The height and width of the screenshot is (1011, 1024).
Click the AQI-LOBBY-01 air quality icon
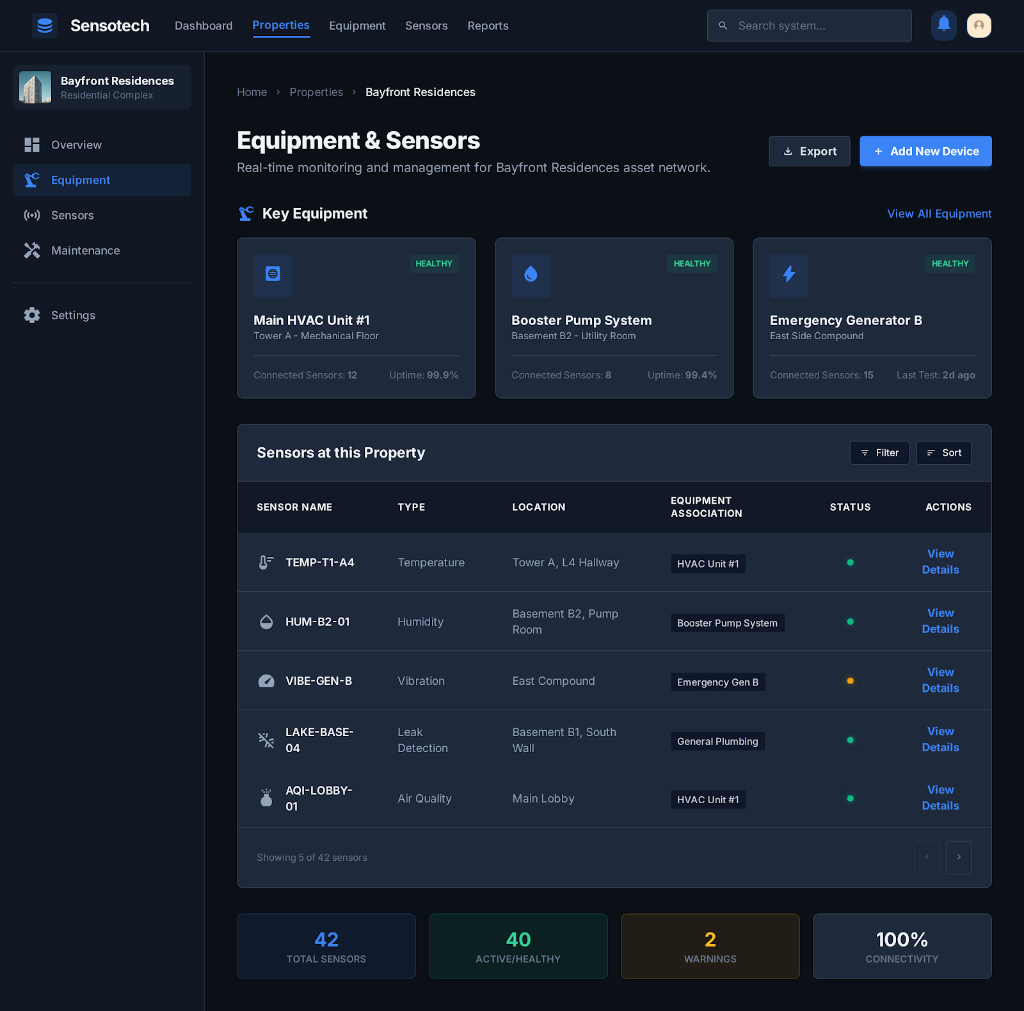[x=266, y=798]
